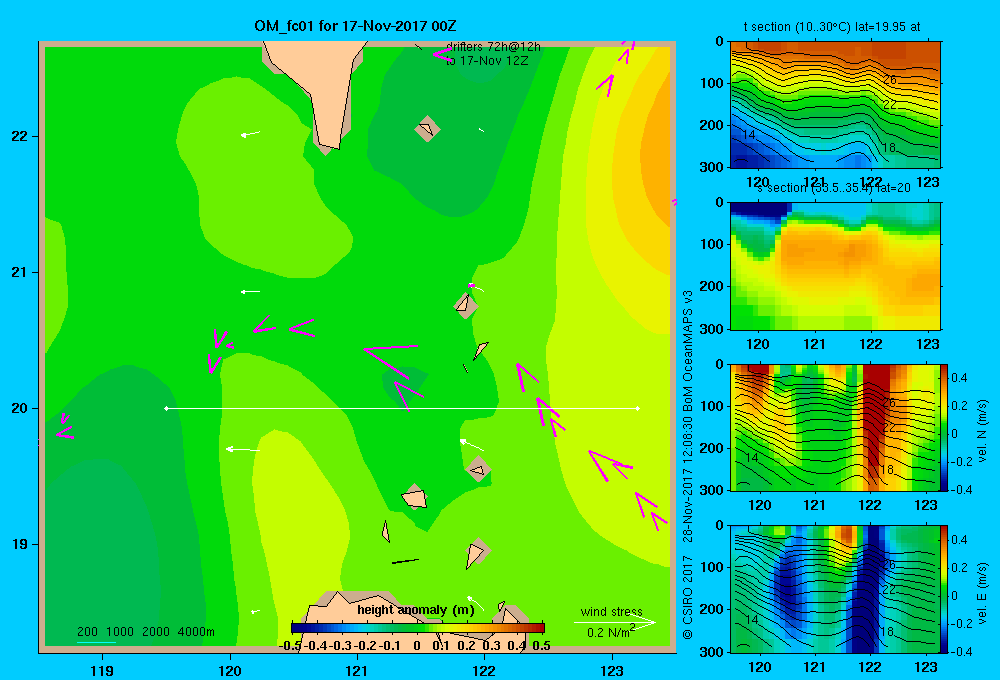Screen dimensions: 1000x680
Task: Click the vel. E color bar
Action: coord(945,589)
